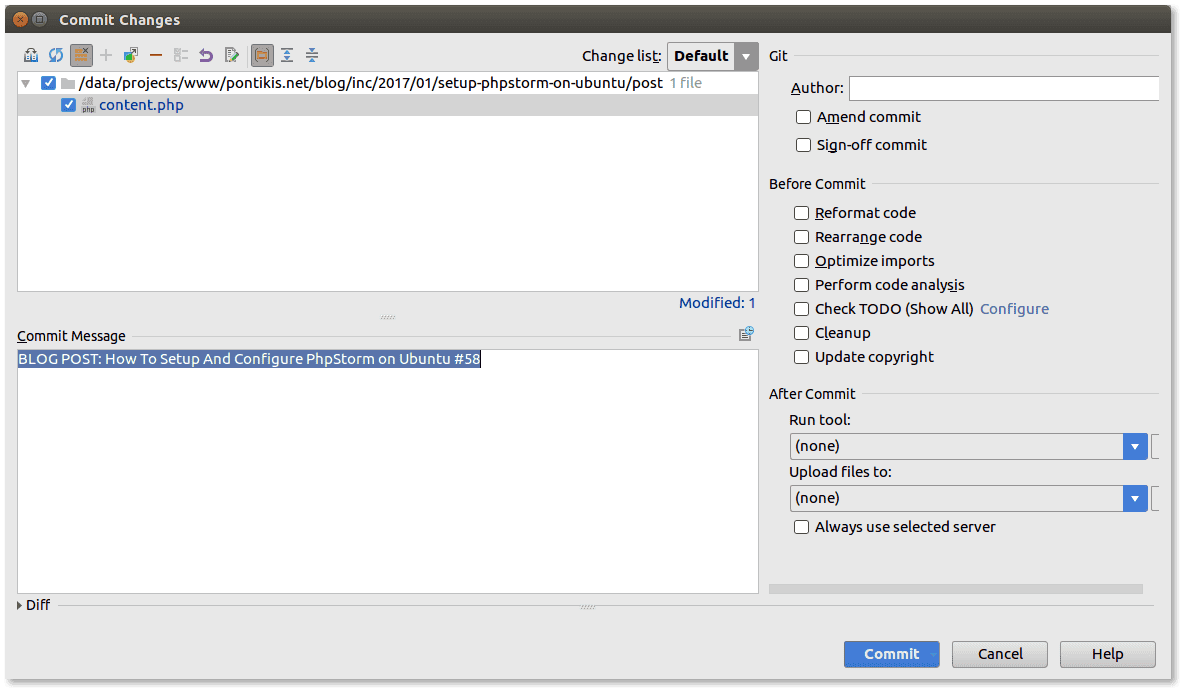Enable Optimize imports checkbox
Screen dimensions: 1180x688
click(801, 261)
